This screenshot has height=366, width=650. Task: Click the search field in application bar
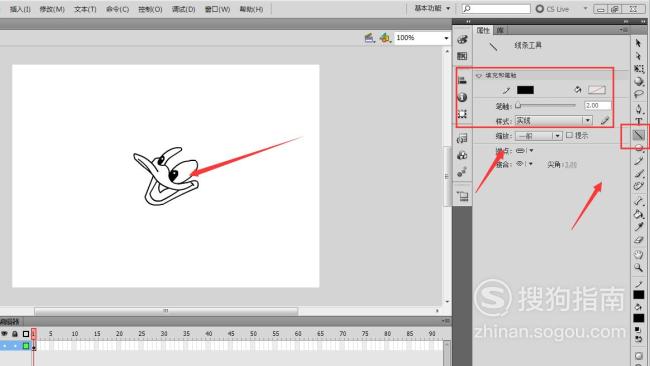[x=496, y=8]
